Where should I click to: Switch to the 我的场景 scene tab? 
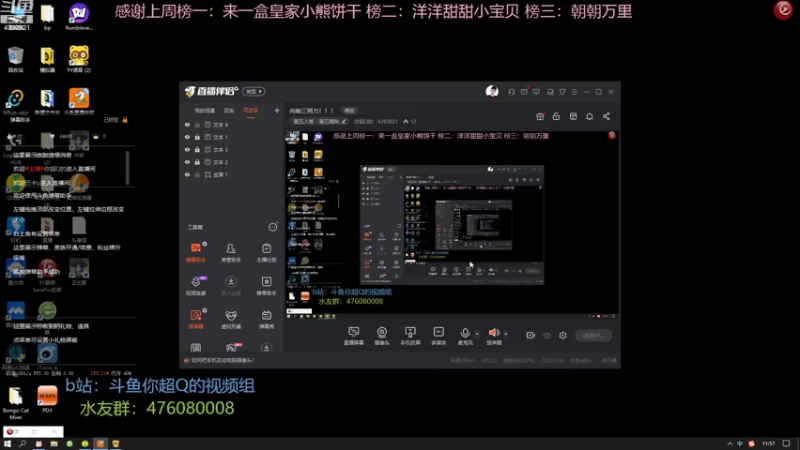tap(205, 111)
